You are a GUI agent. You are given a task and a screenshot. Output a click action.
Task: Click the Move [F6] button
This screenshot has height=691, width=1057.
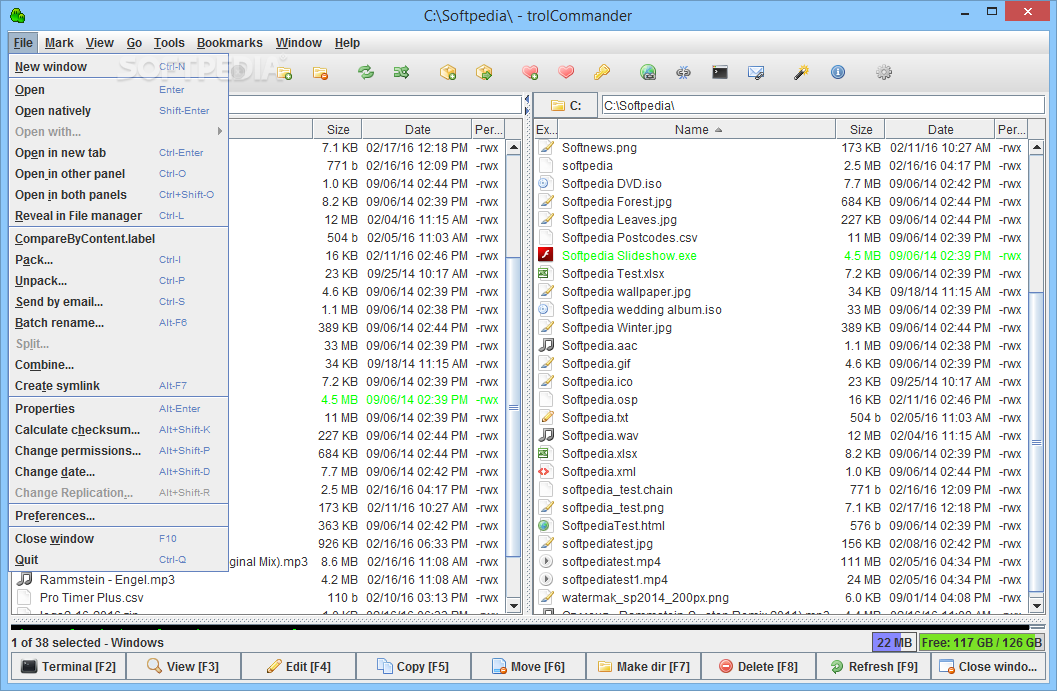[528, 666]
